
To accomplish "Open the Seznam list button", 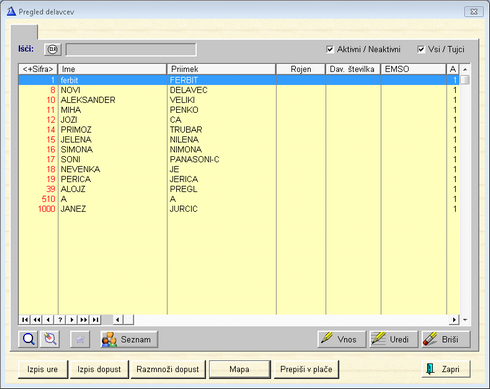I will tap(129, 339).
